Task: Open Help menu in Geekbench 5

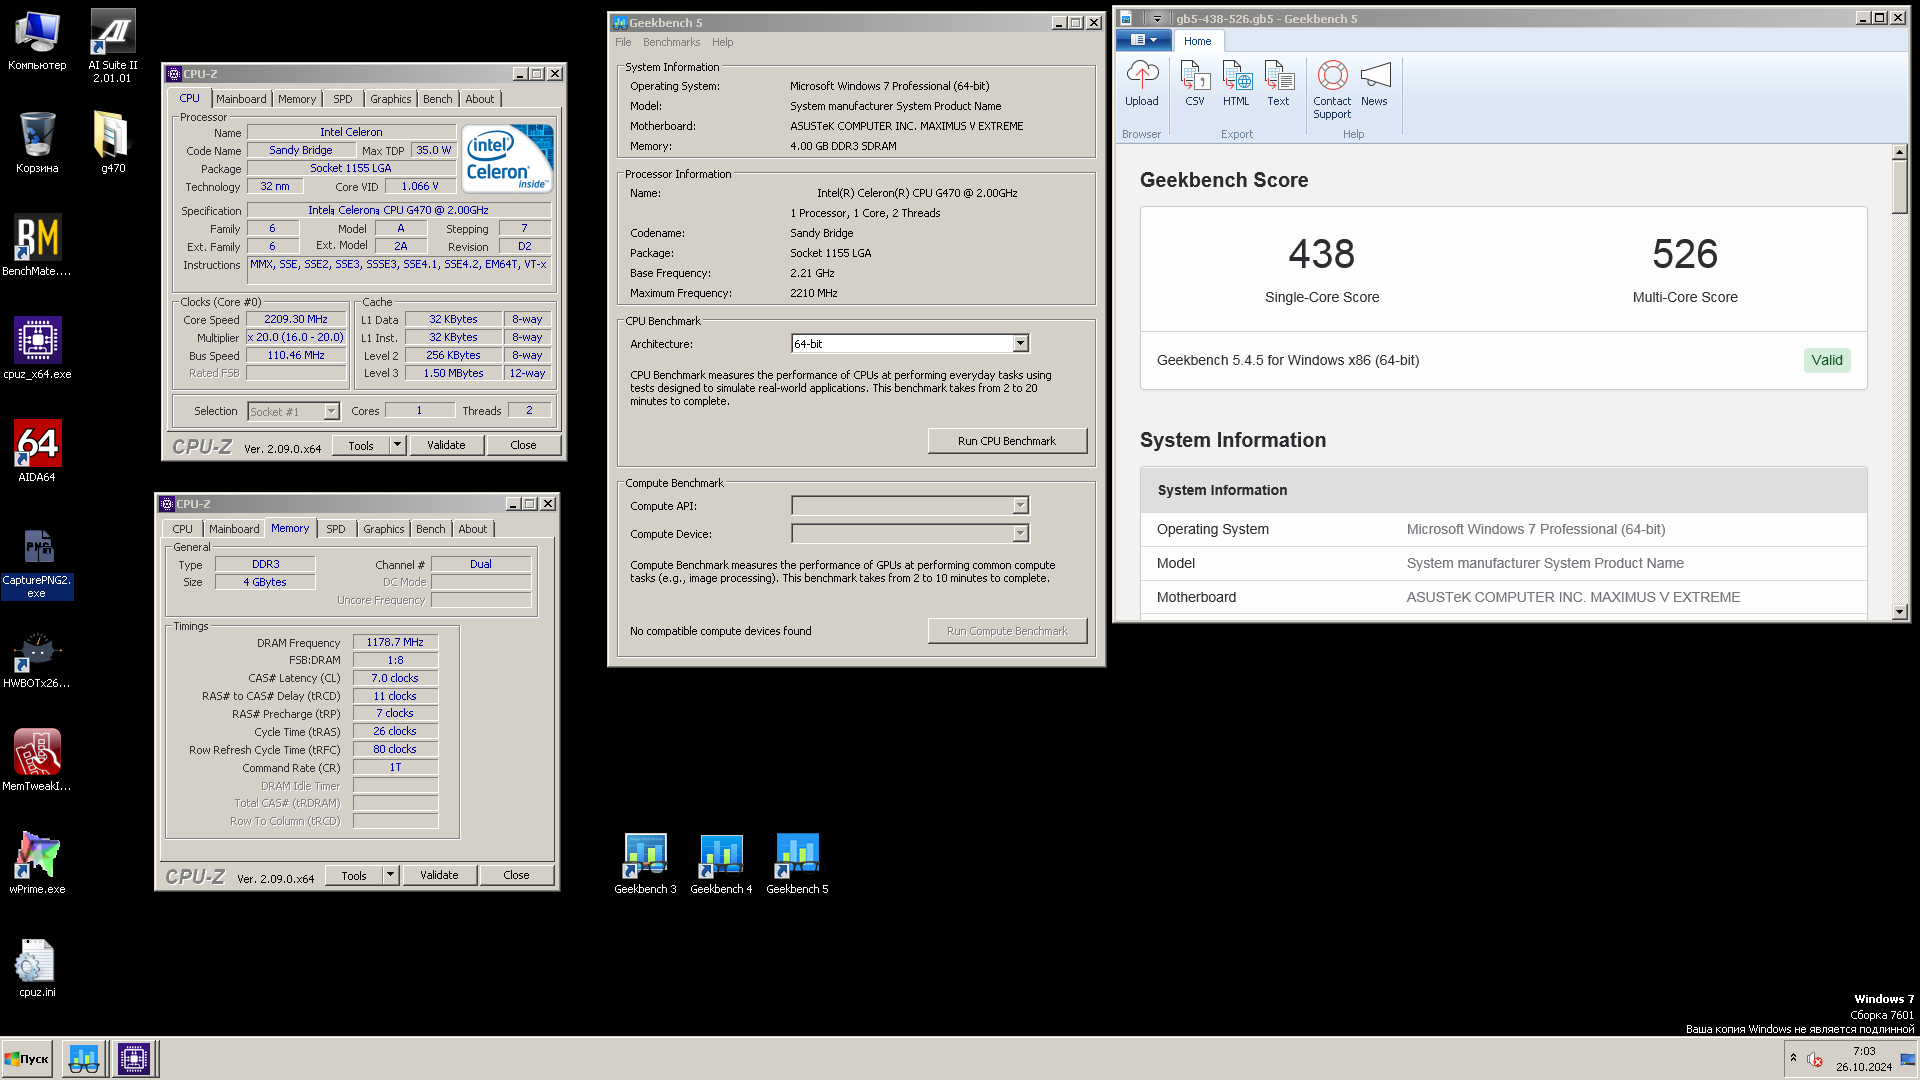Action: (x=722, y=42)
